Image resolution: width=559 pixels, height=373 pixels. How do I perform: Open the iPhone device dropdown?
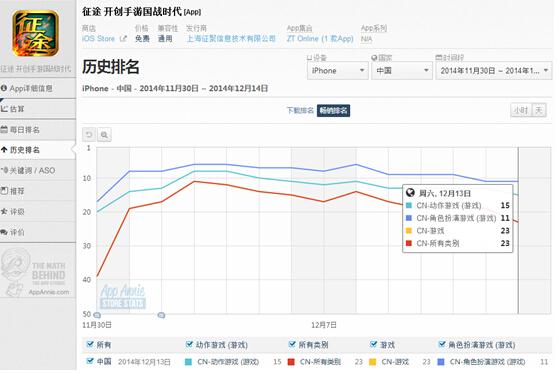338,71
